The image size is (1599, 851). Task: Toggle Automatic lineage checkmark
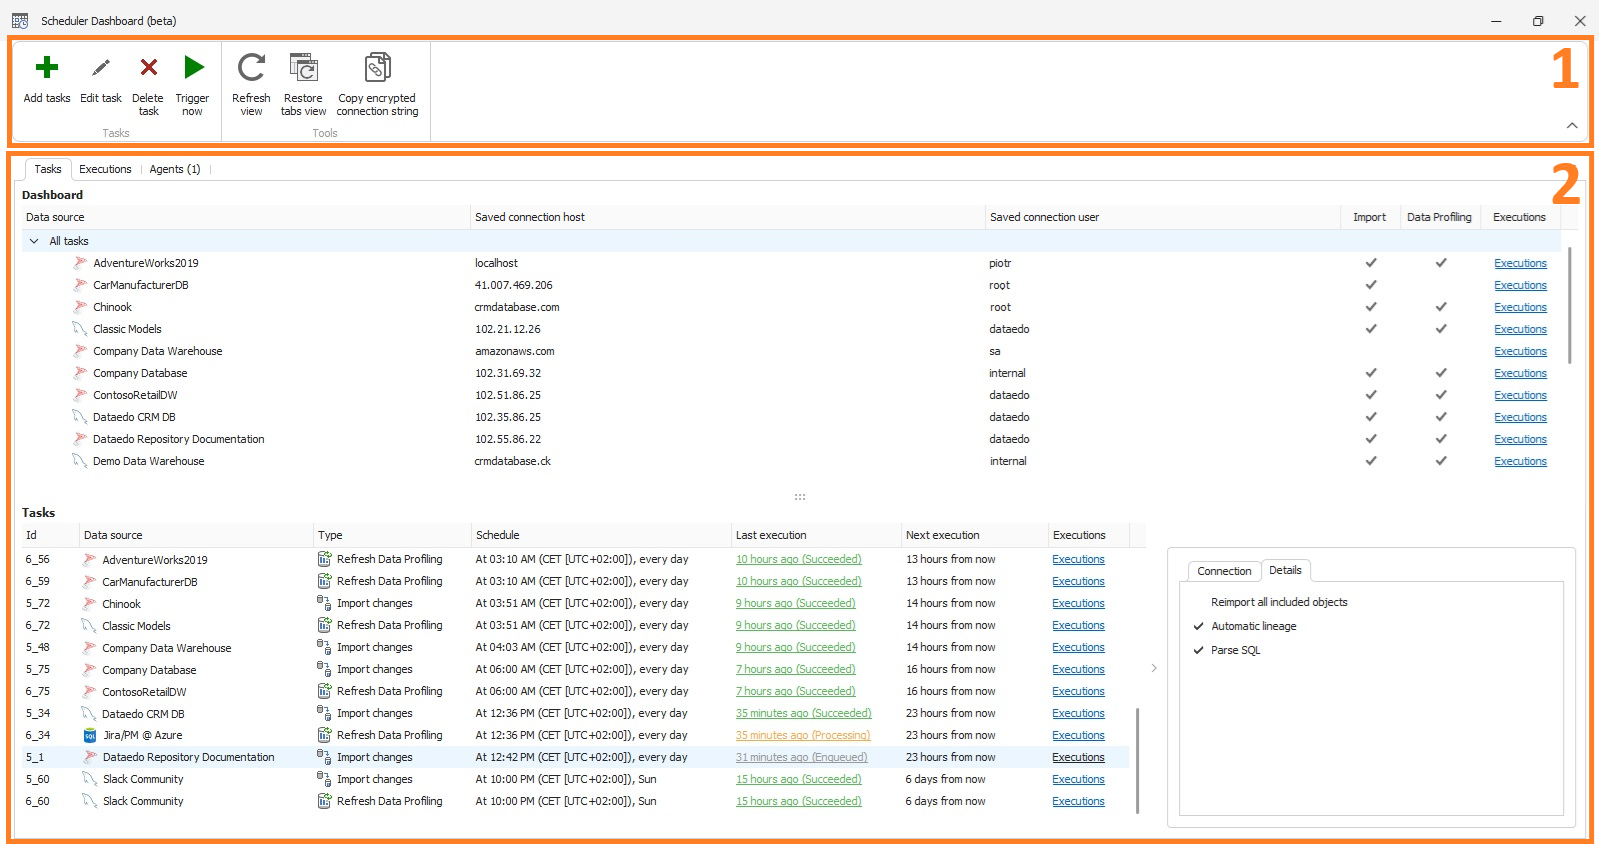coord(1198,626)
